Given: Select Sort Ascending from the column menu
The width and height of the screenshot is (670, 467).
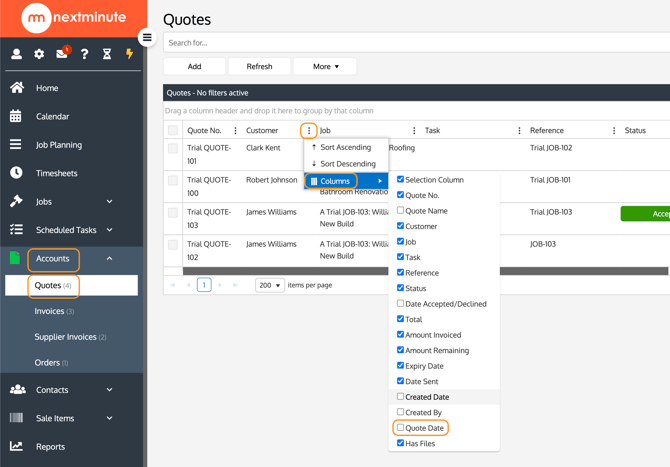Looking at the screenshot, I should (345, 147).
